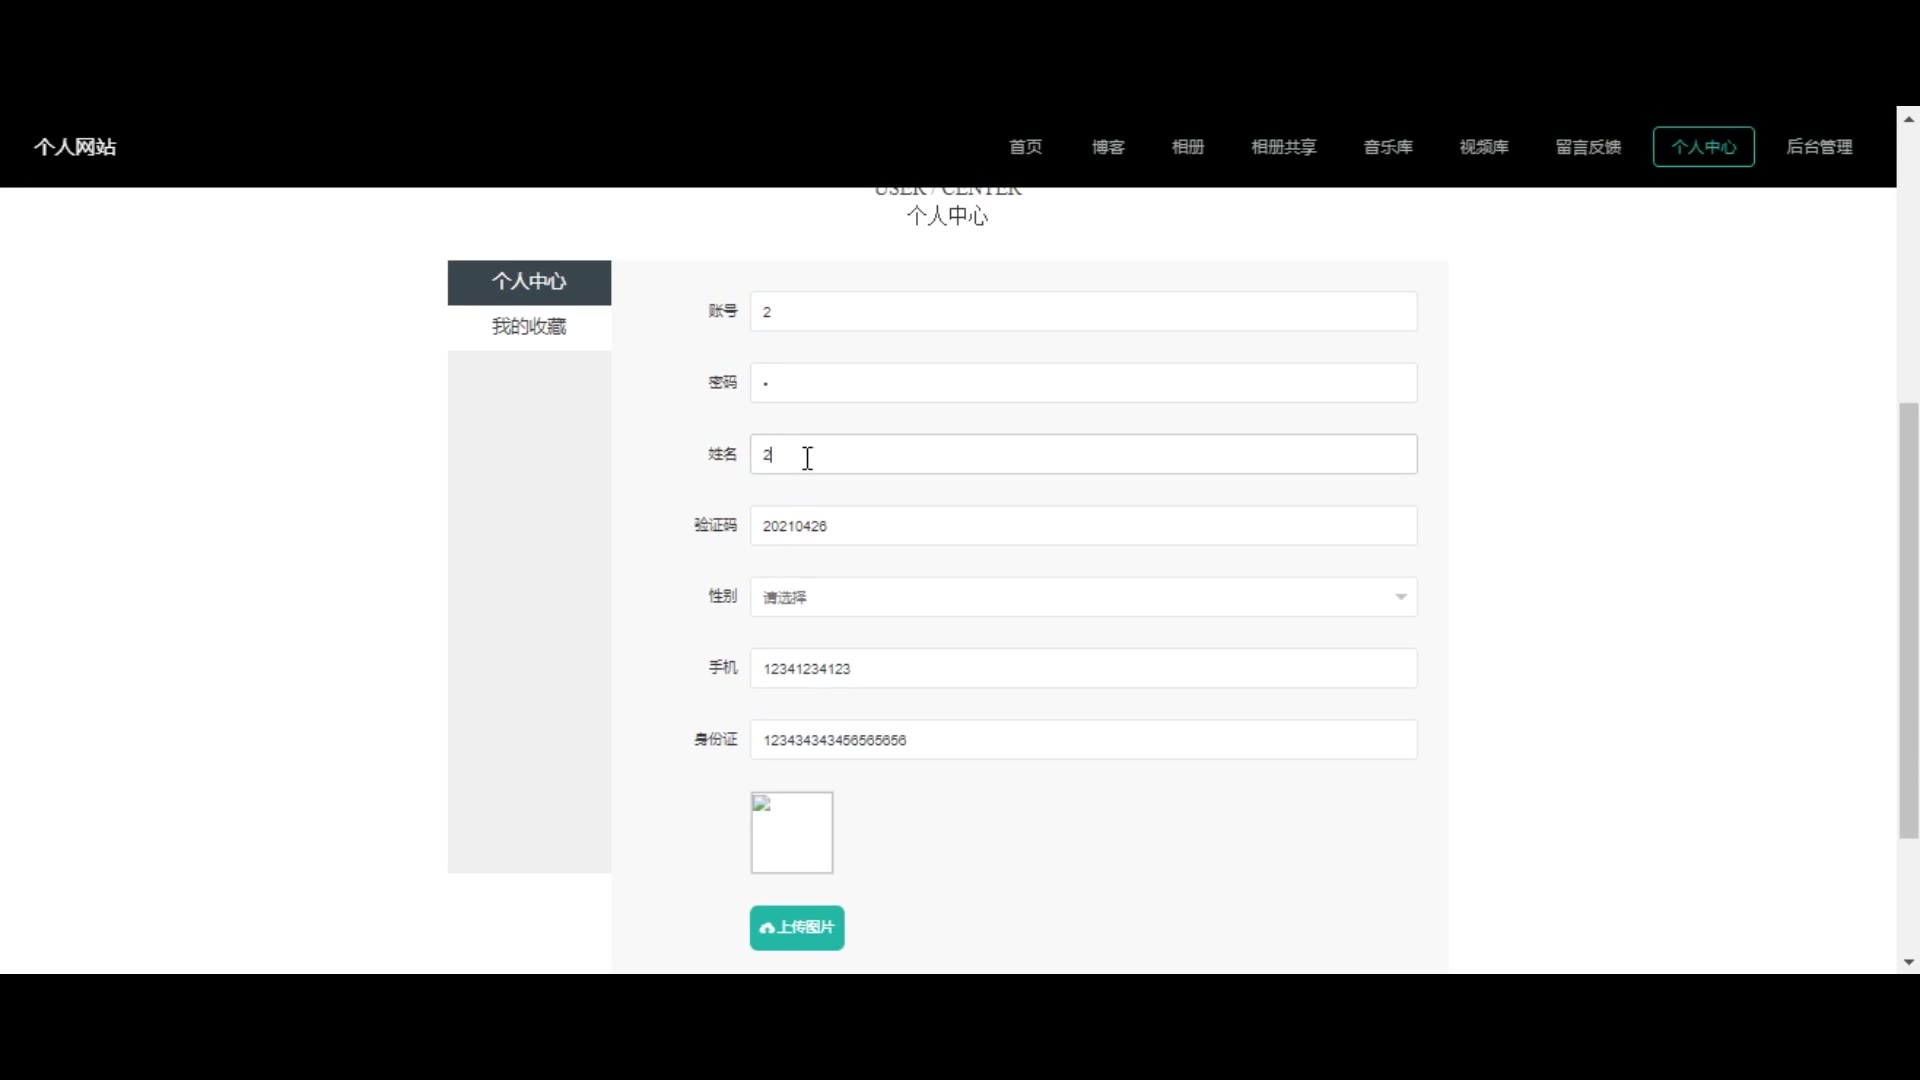This screenshot has width=1920, height=1080.
Task: Navigate to 相册共享
Action: pyautogui.click(x=1283, y=147)
